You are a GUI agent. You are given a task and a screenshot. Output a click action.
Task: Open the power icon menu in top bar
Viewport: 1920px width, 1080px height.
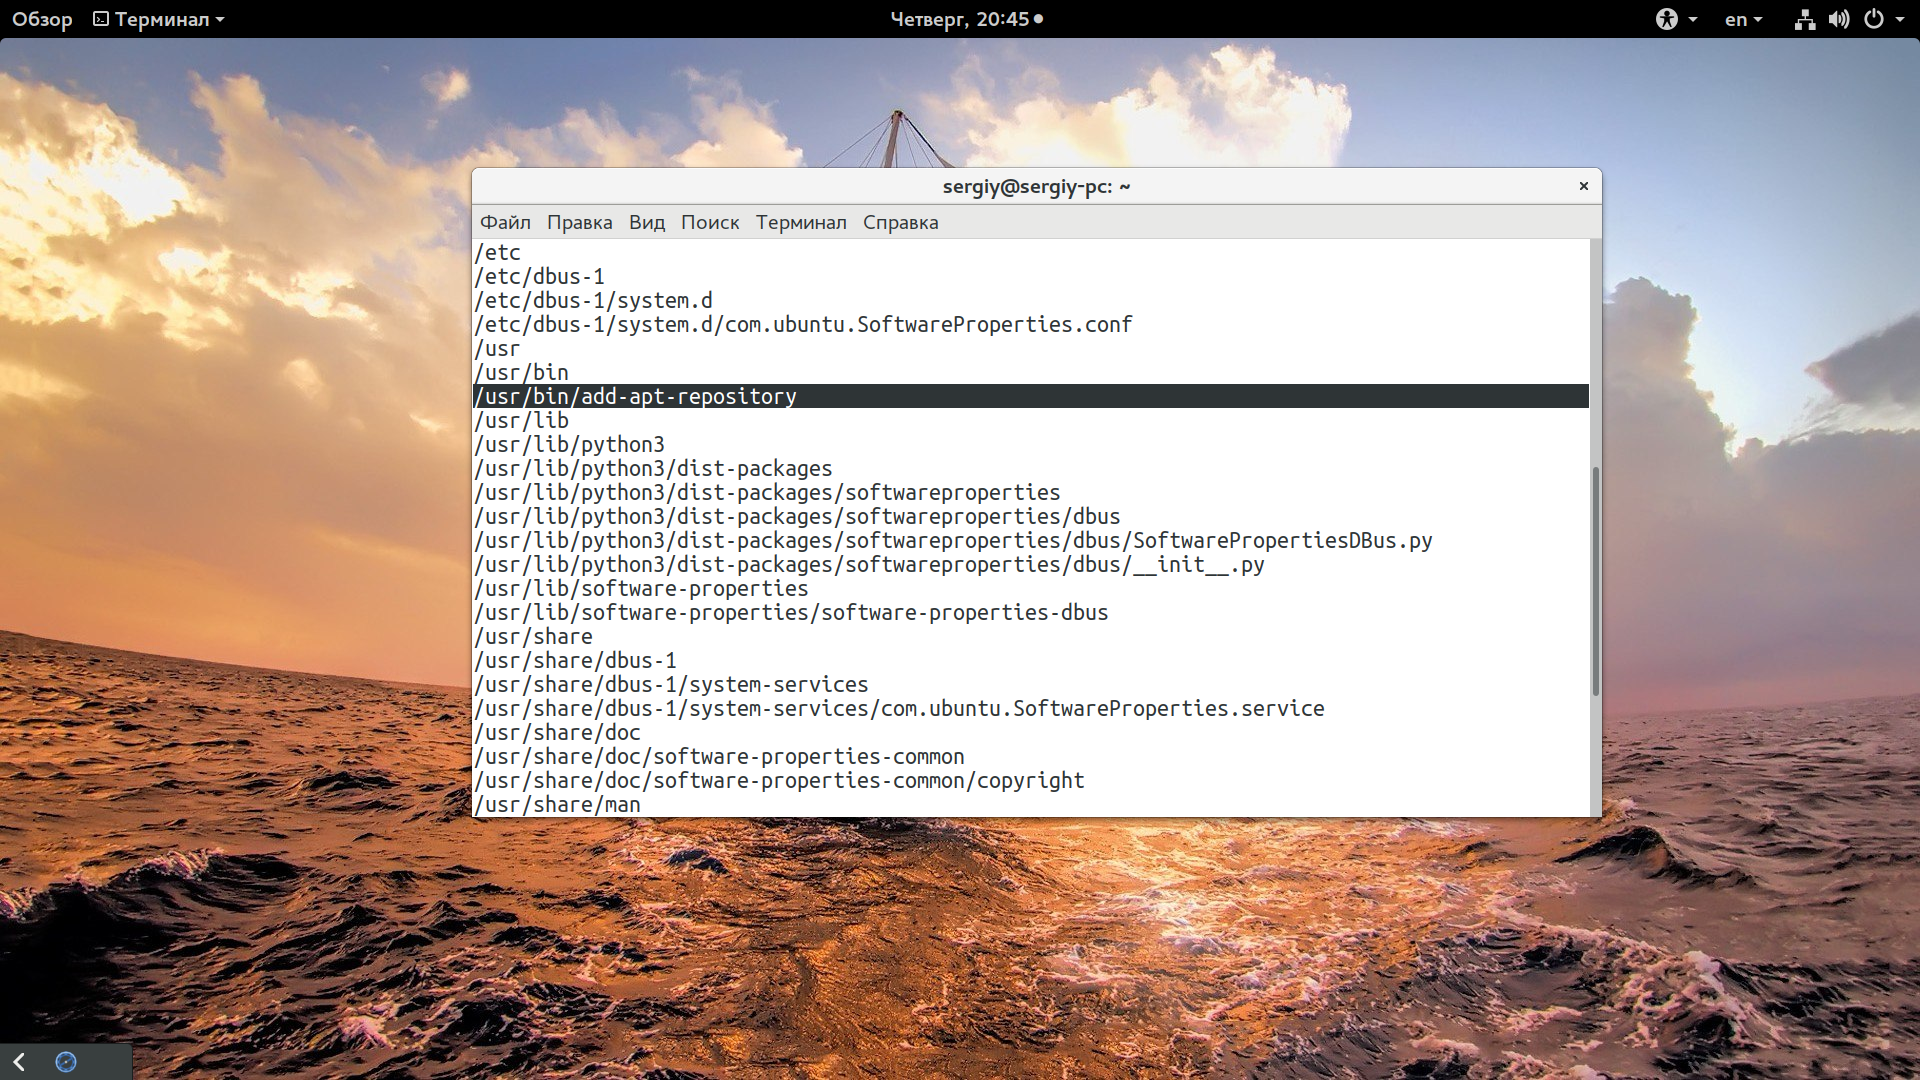coord(1874,19)
